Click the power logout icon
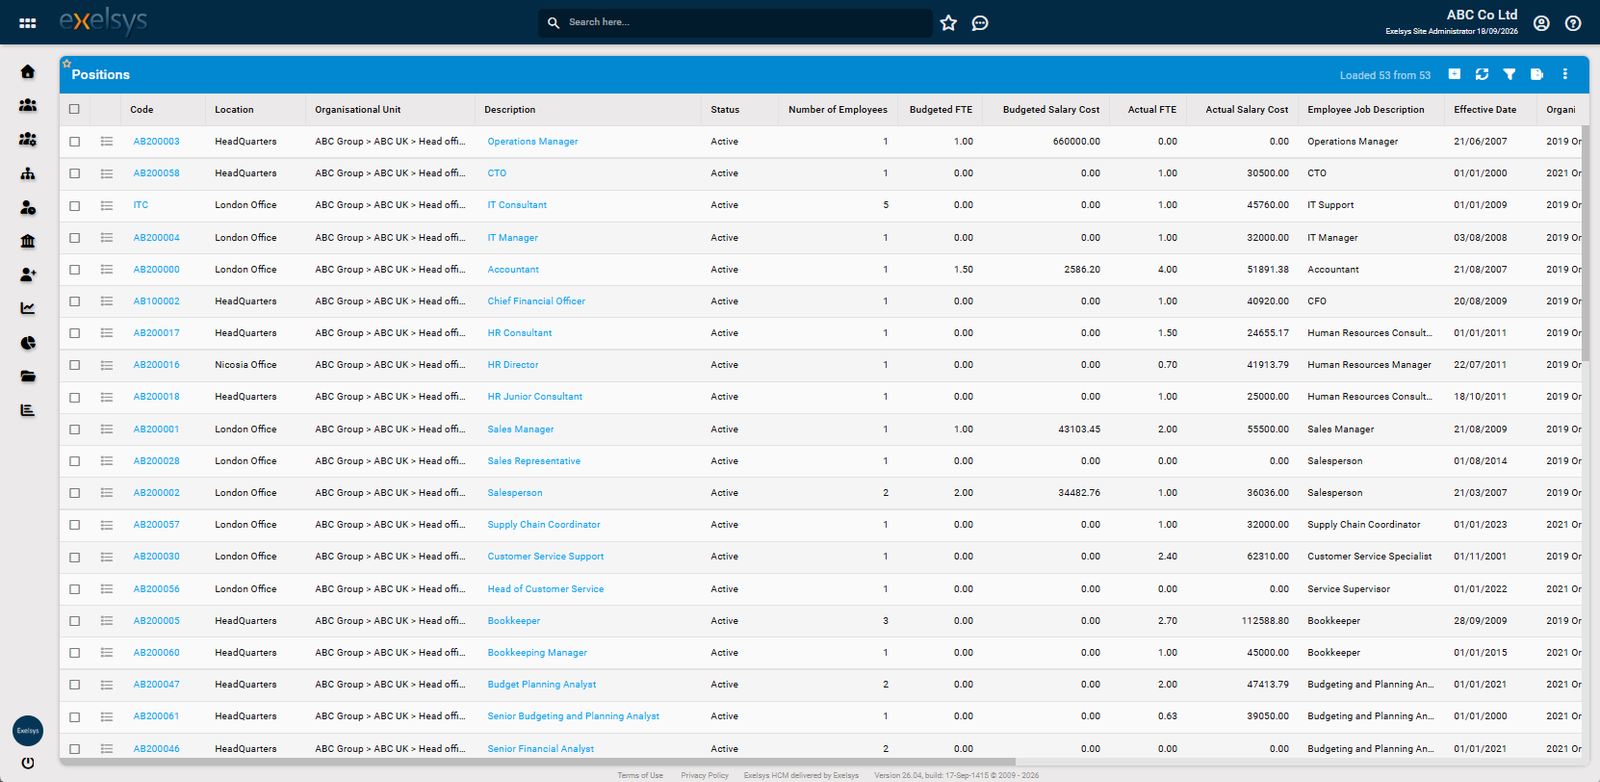The image size is (1600, 782). tap(28, 763)
